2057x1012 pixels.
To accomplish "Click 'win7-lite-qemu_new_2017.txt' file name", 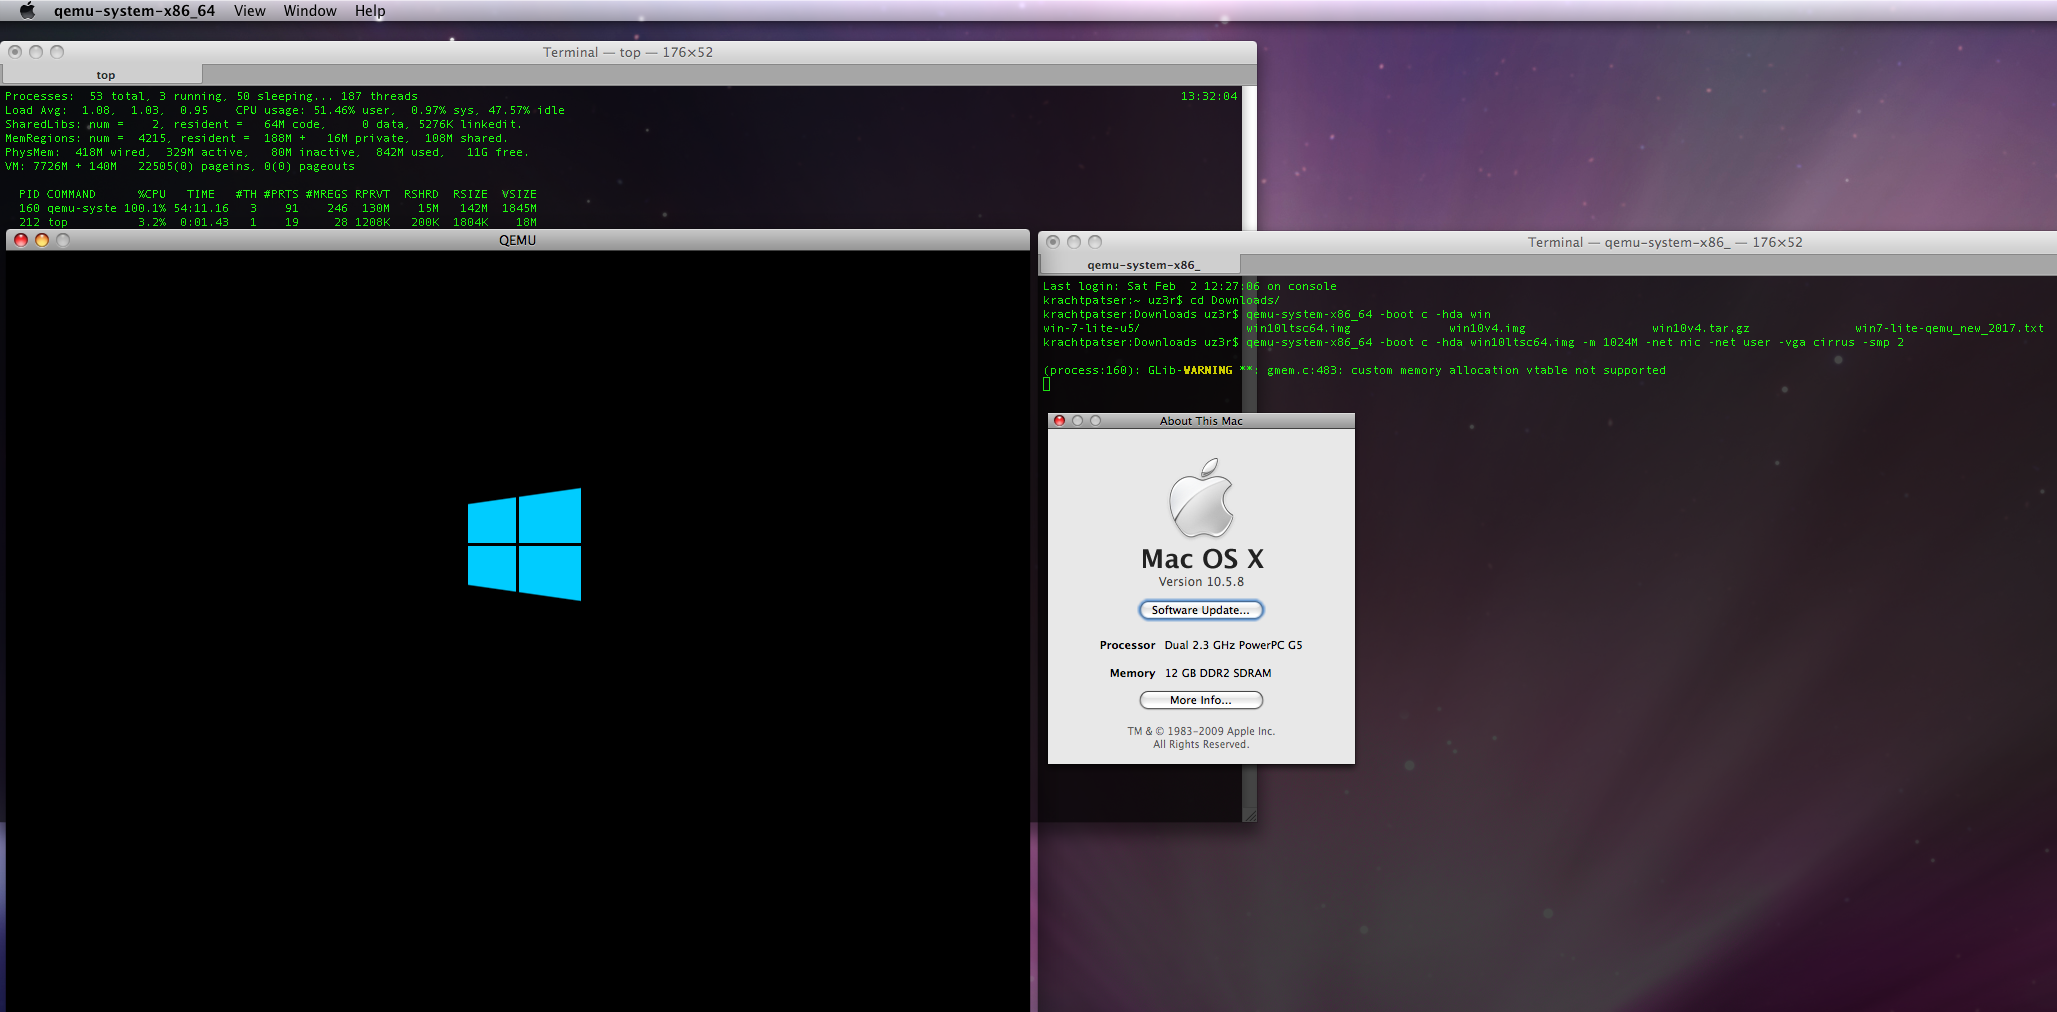I will coord(1949,328).
